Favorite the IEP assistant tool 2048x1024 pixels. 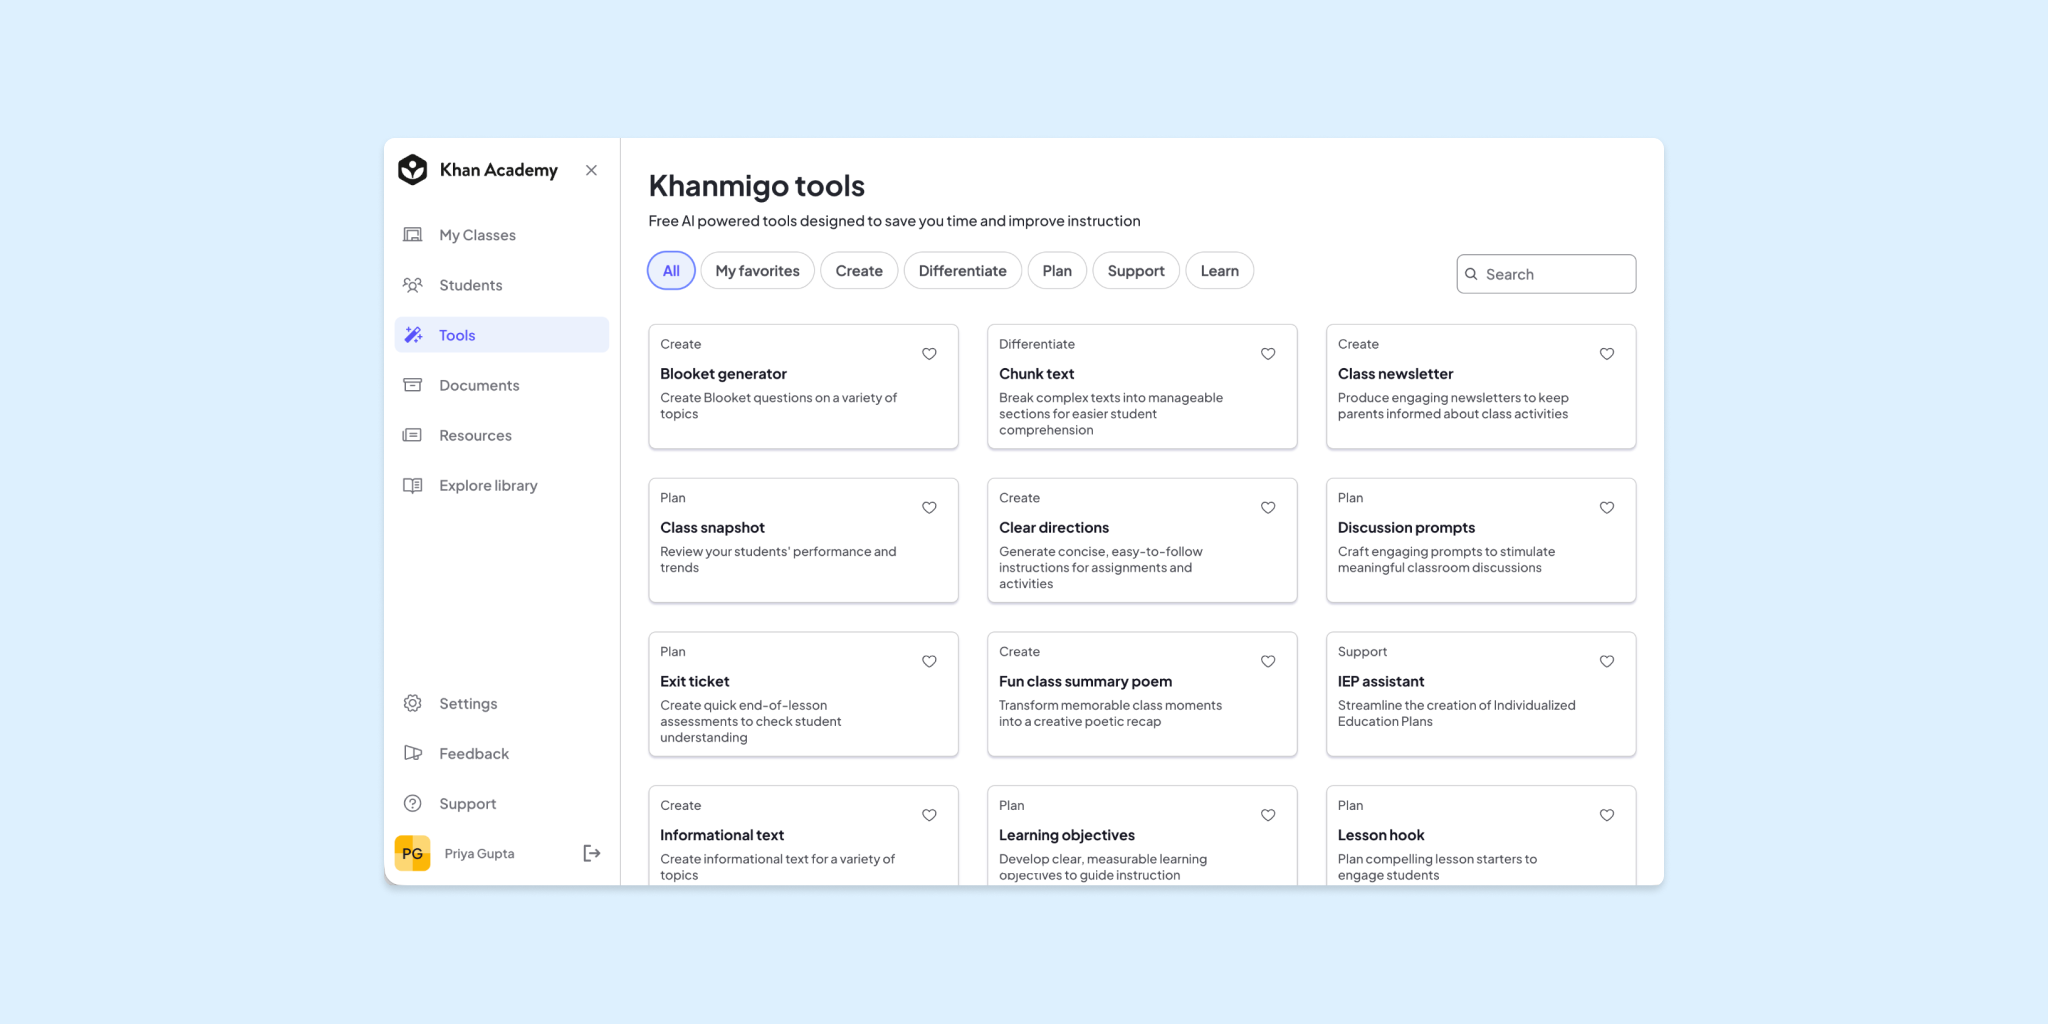[1607, 662]
